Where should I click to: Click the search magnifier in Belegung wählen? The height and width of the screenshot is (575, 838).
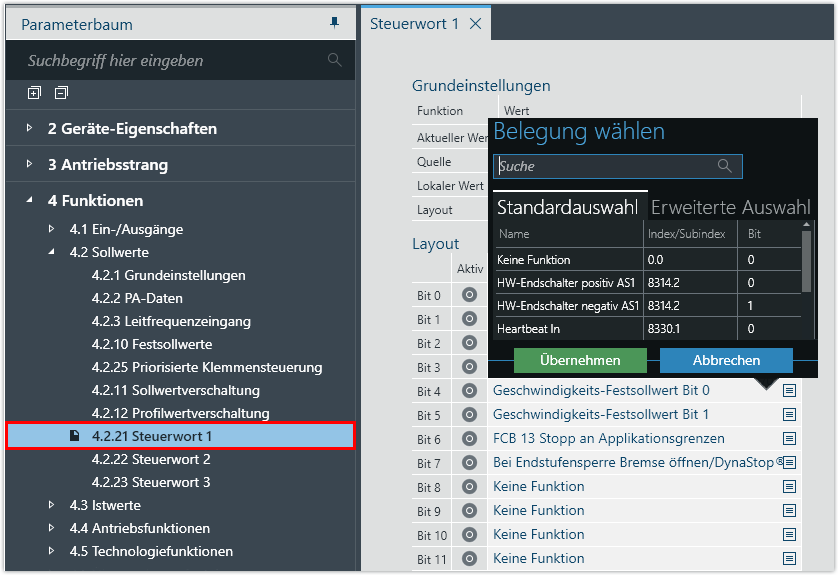724,166
